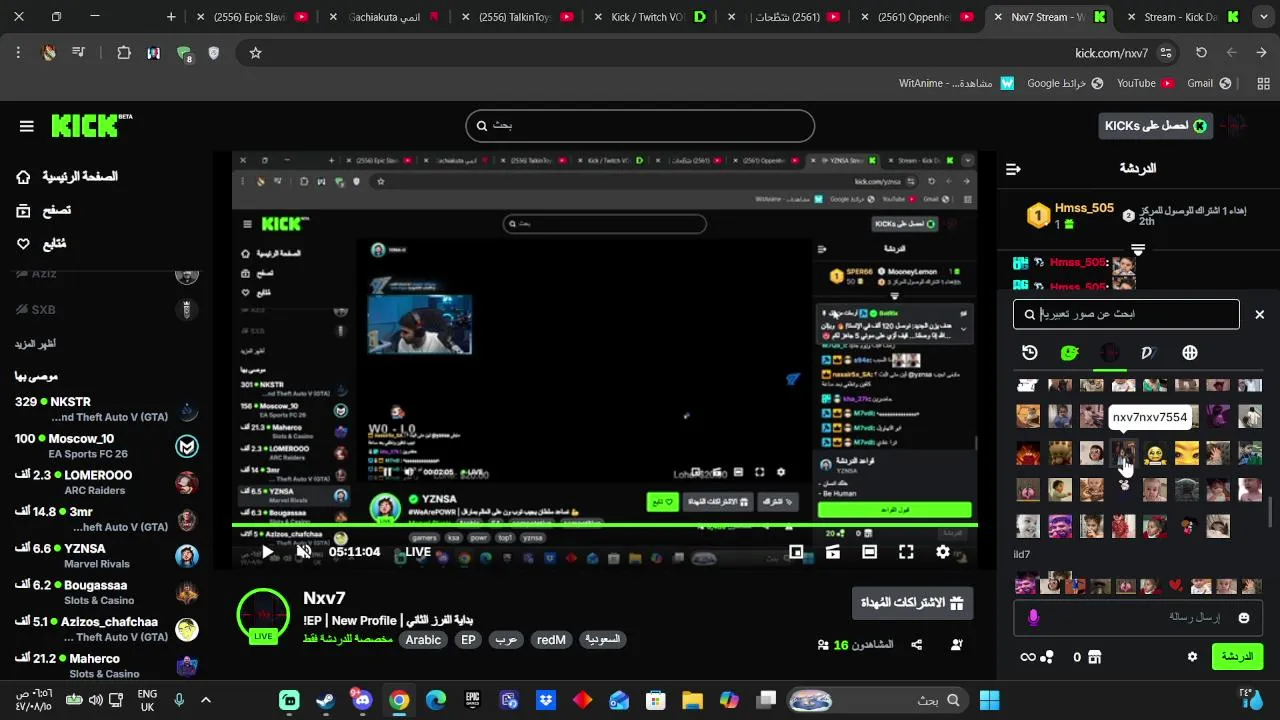Expand the followed list with أظهر المزيد

coord(35,343)
